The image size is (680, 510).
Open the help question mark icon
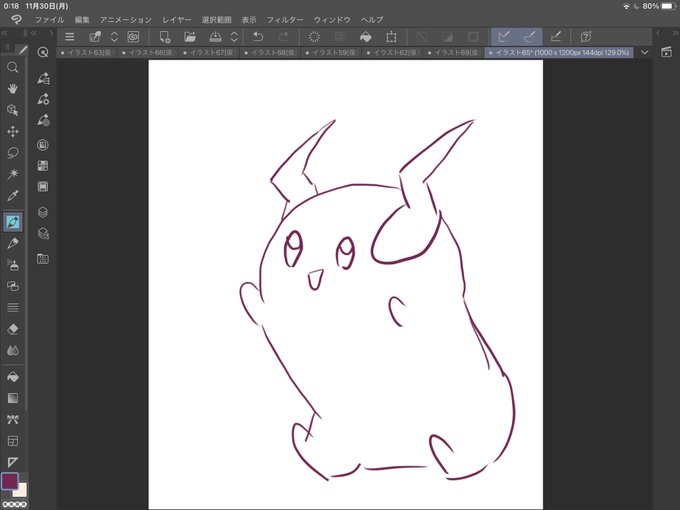coord(585,37)
